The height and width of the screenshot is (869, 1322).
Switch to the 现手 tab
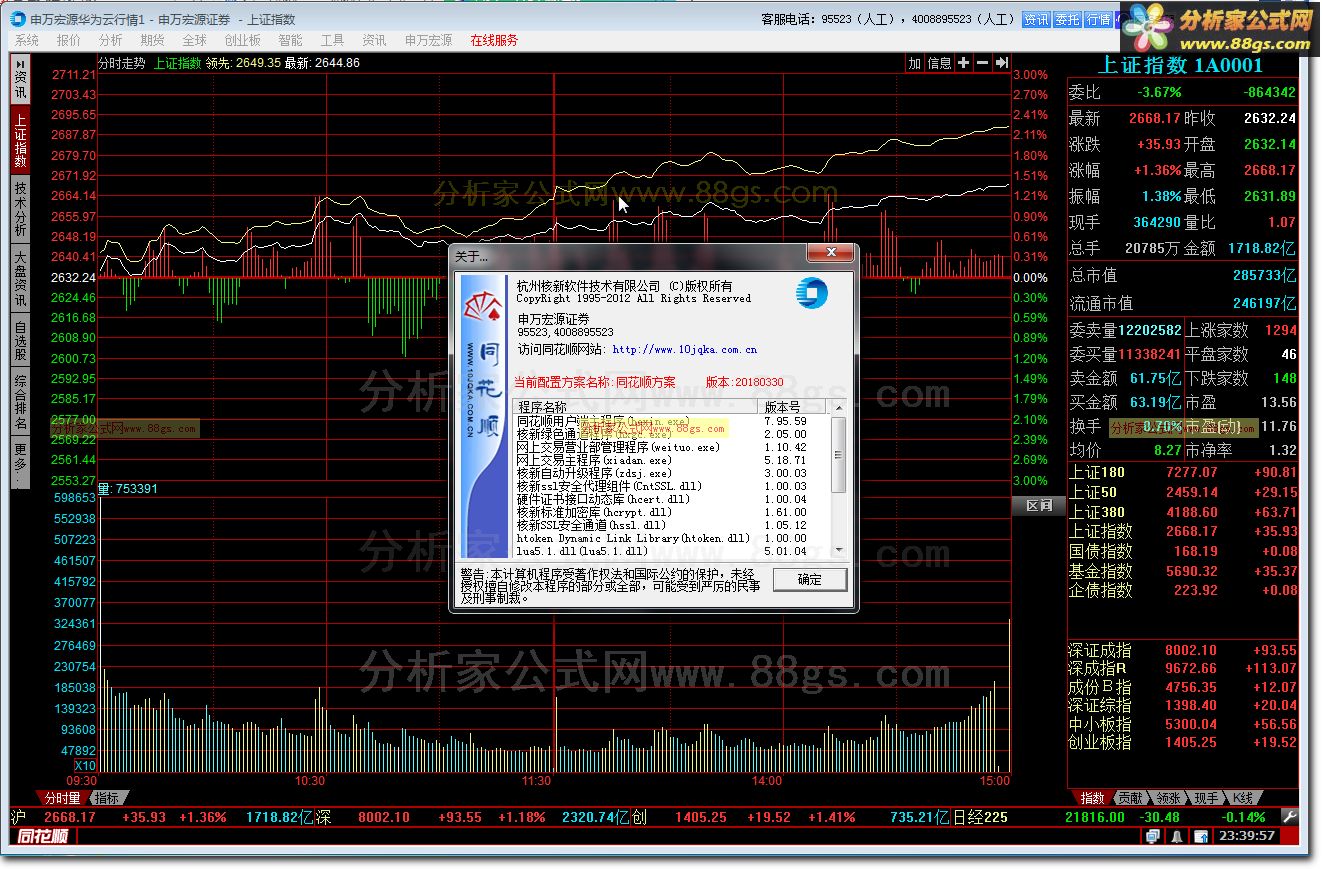pyautogui.click(x=1207, y=798)
